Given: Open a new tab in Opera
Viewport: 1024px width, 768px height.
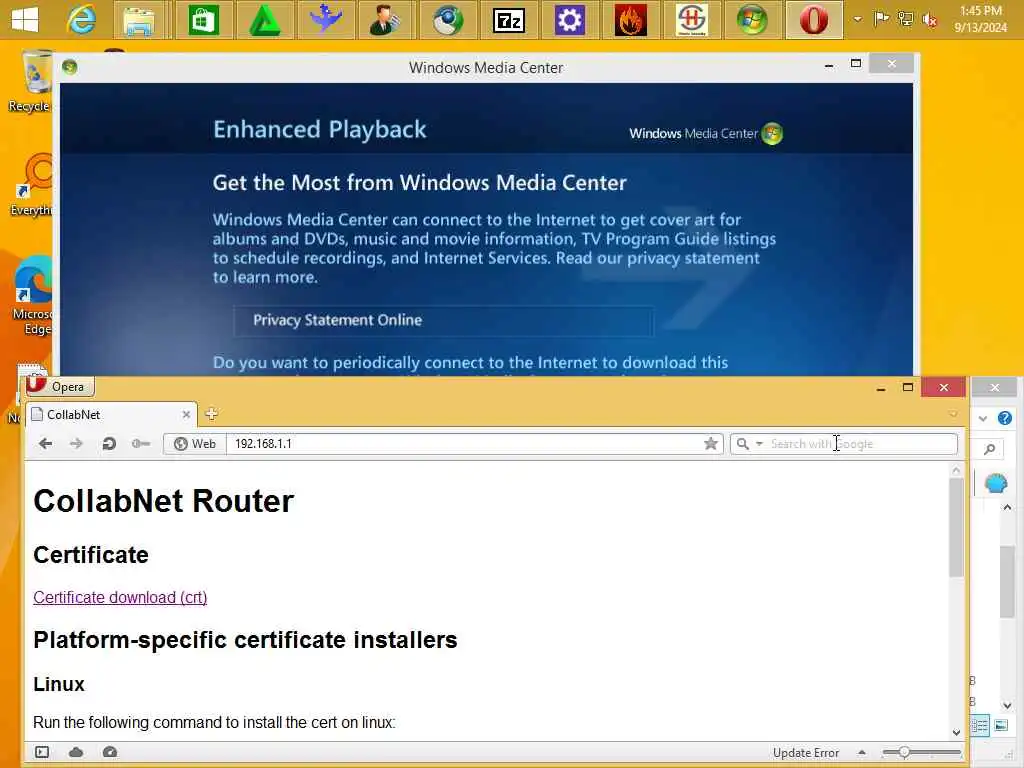Looking at the screenshot, I should [x=212, y=414].
